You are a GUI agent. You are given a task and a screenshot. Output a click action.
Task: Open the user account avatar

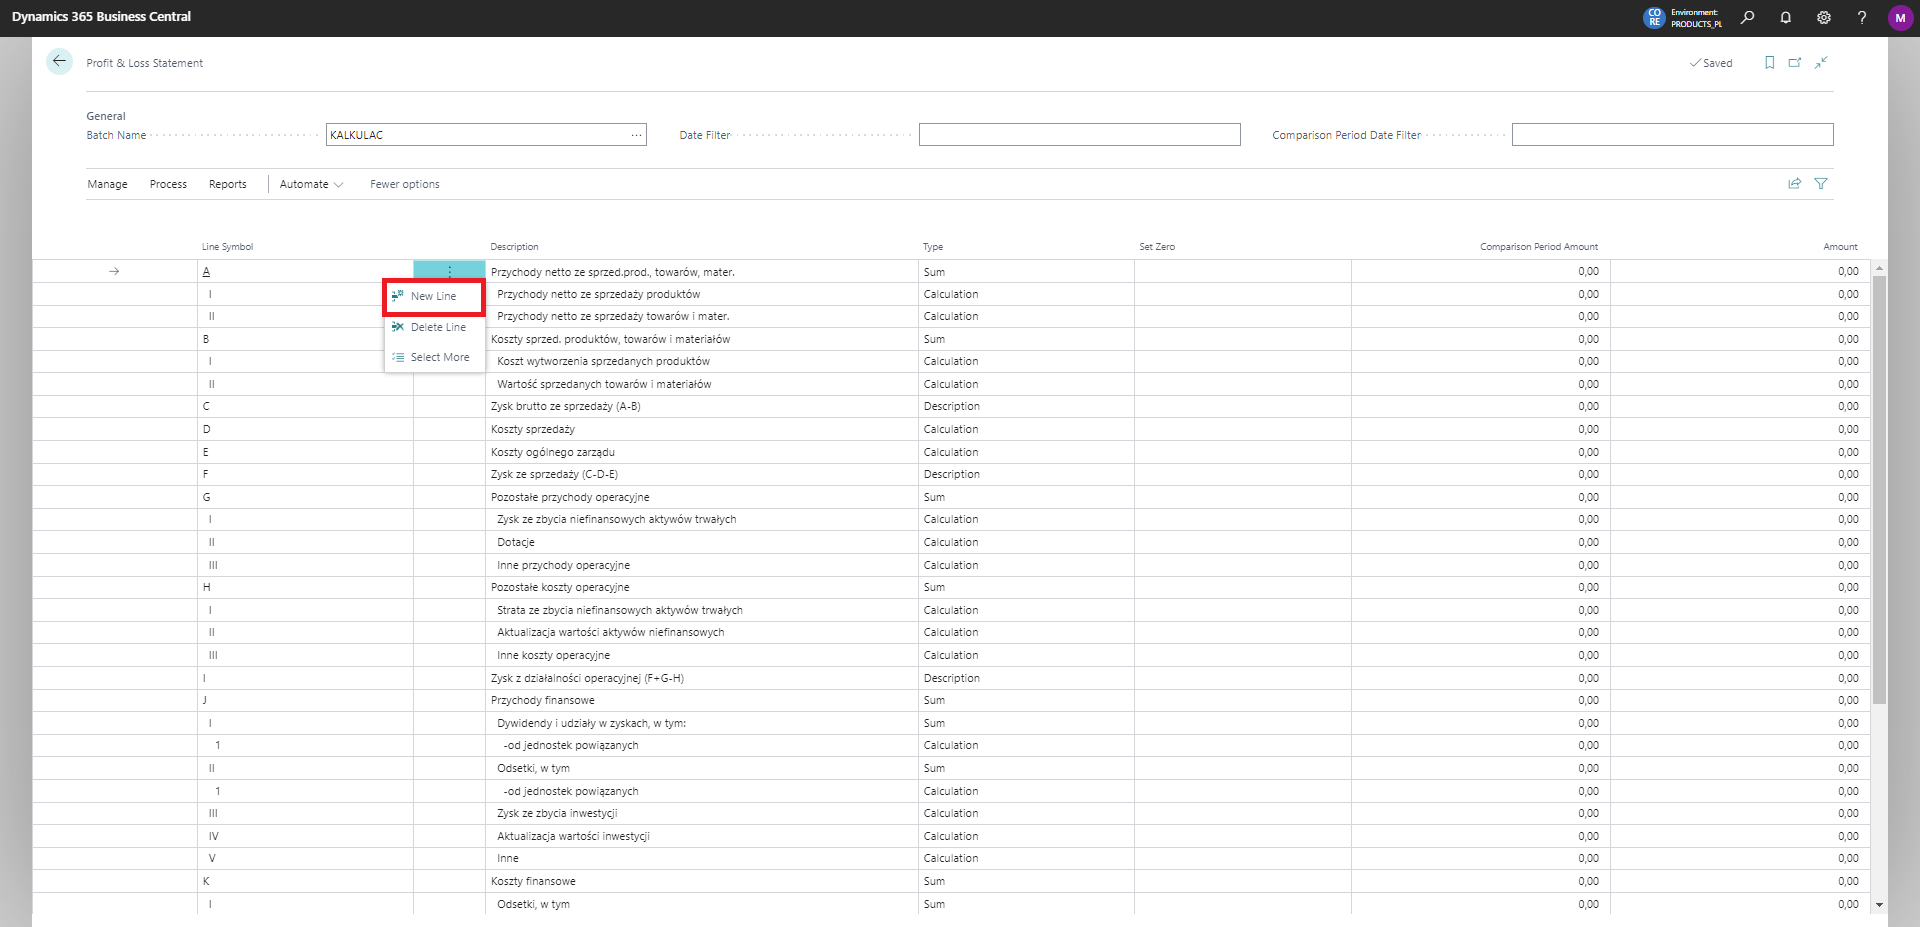click(x=1899, y=17)
